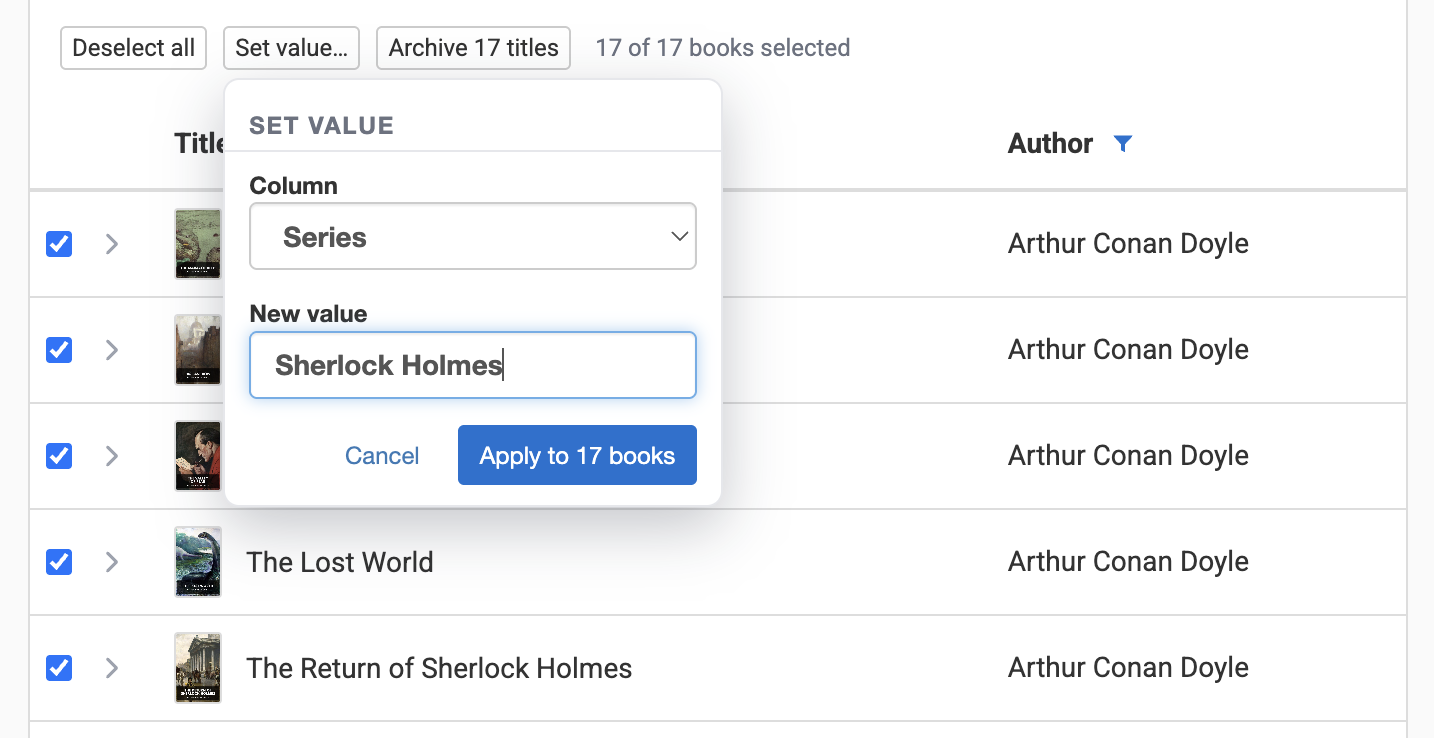Uncheck The Return of Sherlock Holmes checkbox
The height and width of the screenshot is (738, 1434).
[x=59, y=668]
